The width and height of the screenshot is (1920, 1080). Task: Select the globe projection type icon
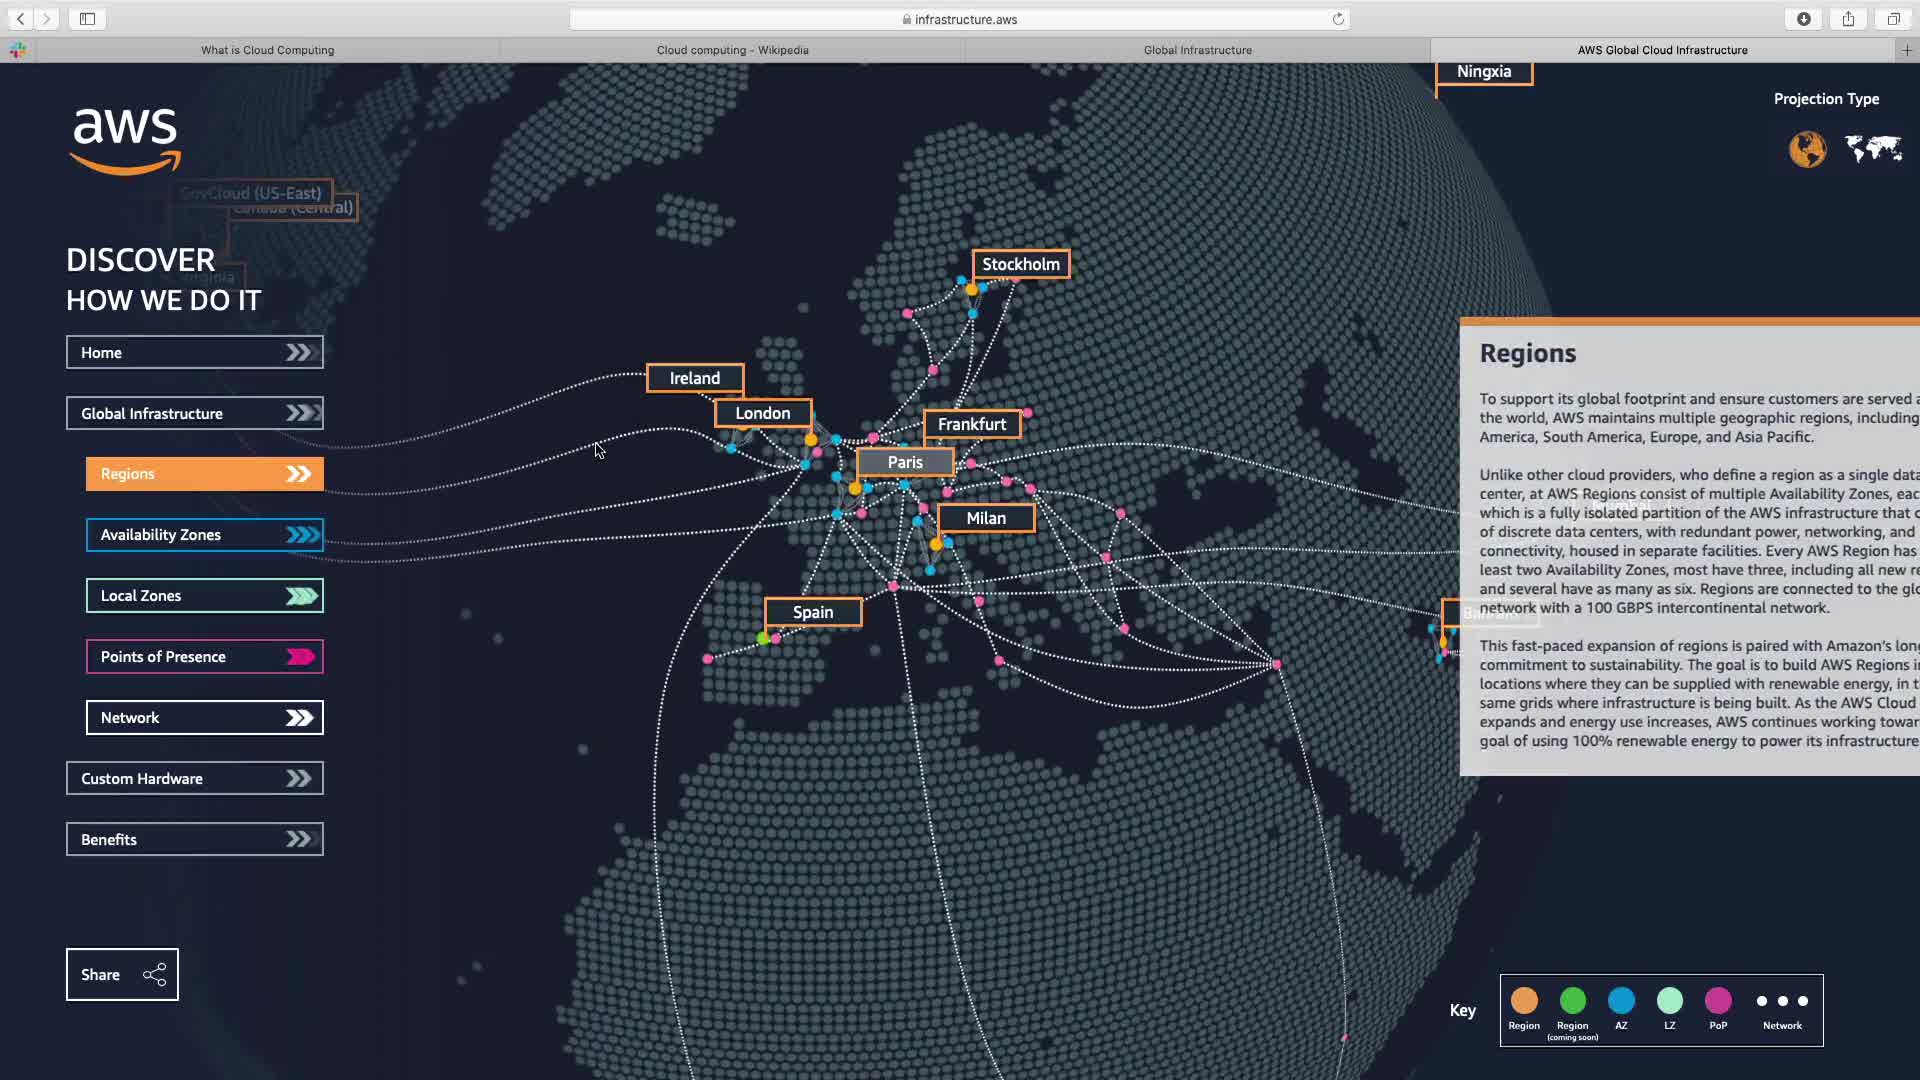coord(1807,150)
